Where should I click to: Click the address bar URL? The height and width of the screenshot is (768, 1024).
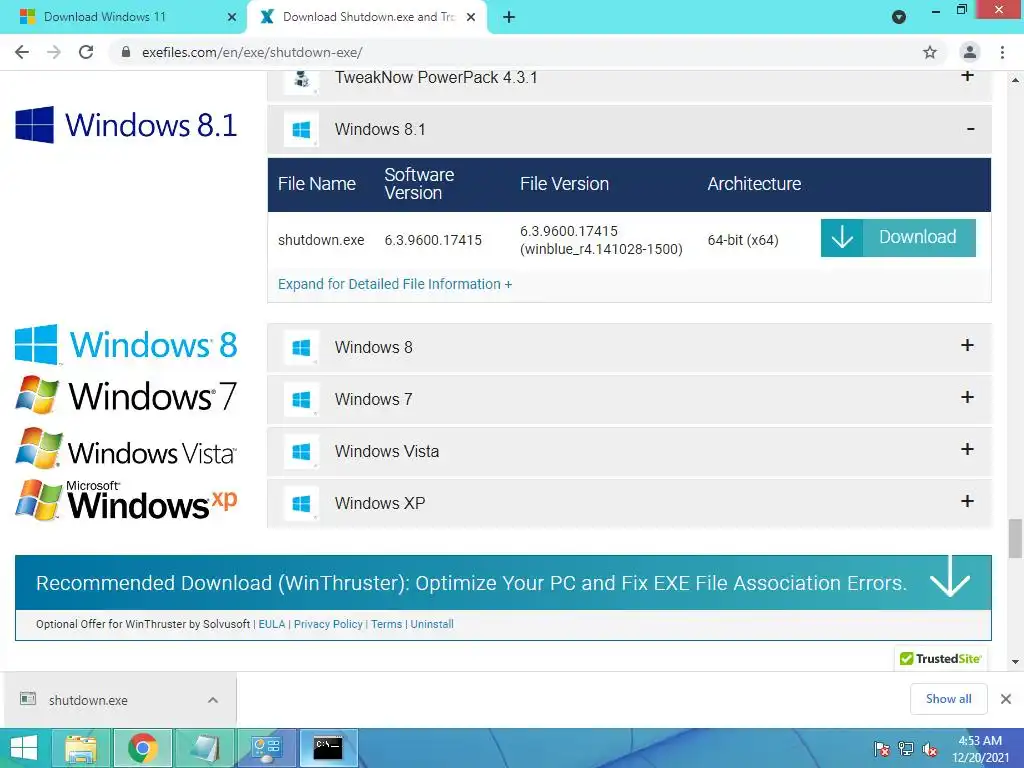252,52
